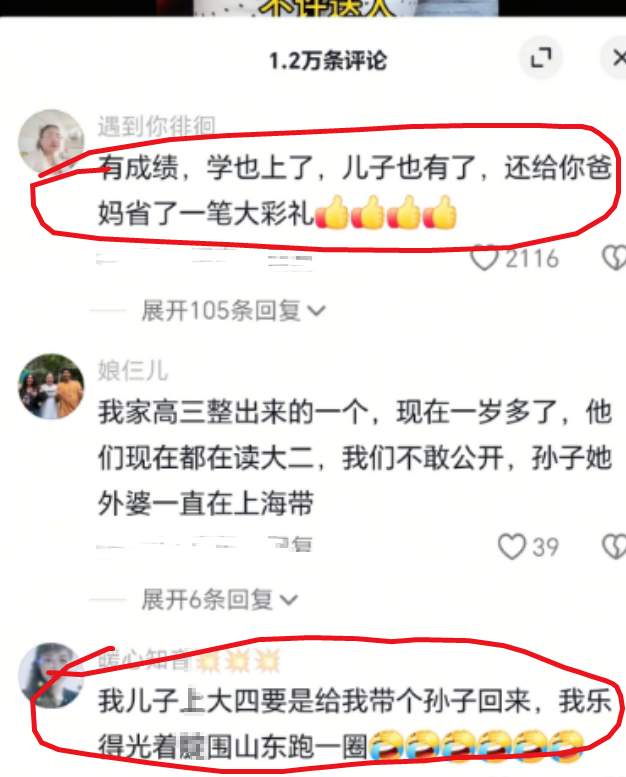Open avatar of user 遇到你徘徊

51,142
